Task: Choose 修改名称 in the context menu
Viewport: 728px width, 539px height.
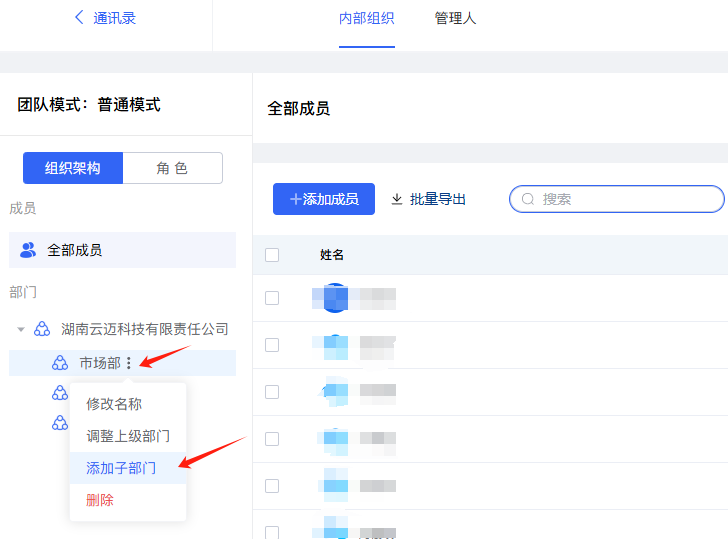Action: point(114,404)
